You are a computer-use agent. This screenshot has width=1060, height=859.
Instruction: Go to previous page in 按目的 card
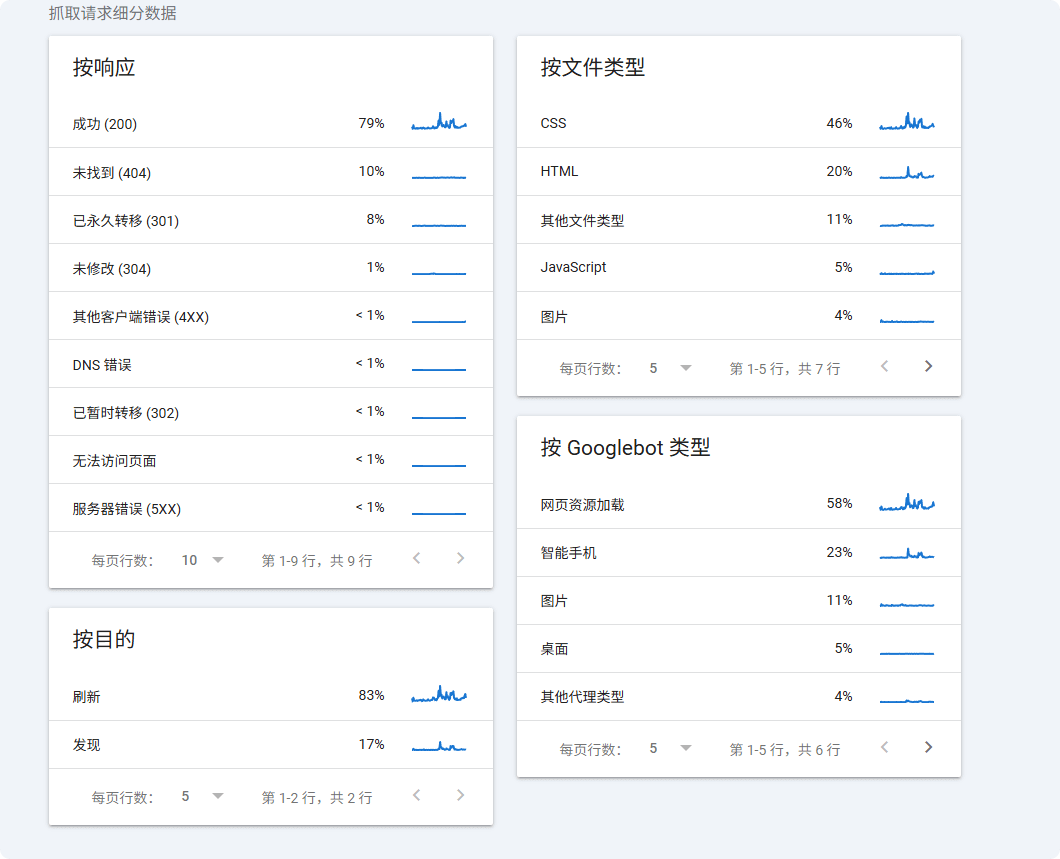click(x=416, y=795)
